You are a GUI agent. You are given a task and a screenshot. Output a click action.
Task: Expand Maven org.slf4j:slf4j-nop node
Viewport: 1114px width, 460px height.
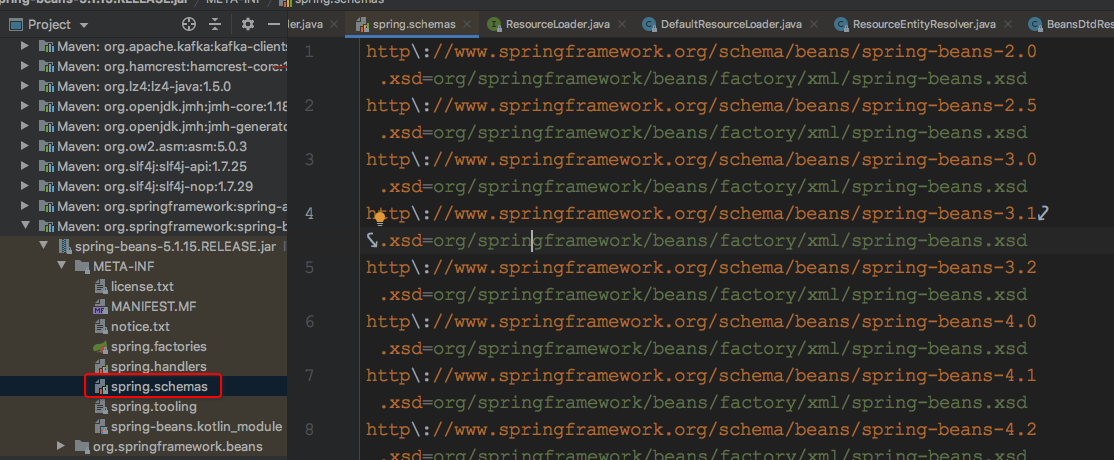click(26, 186)
